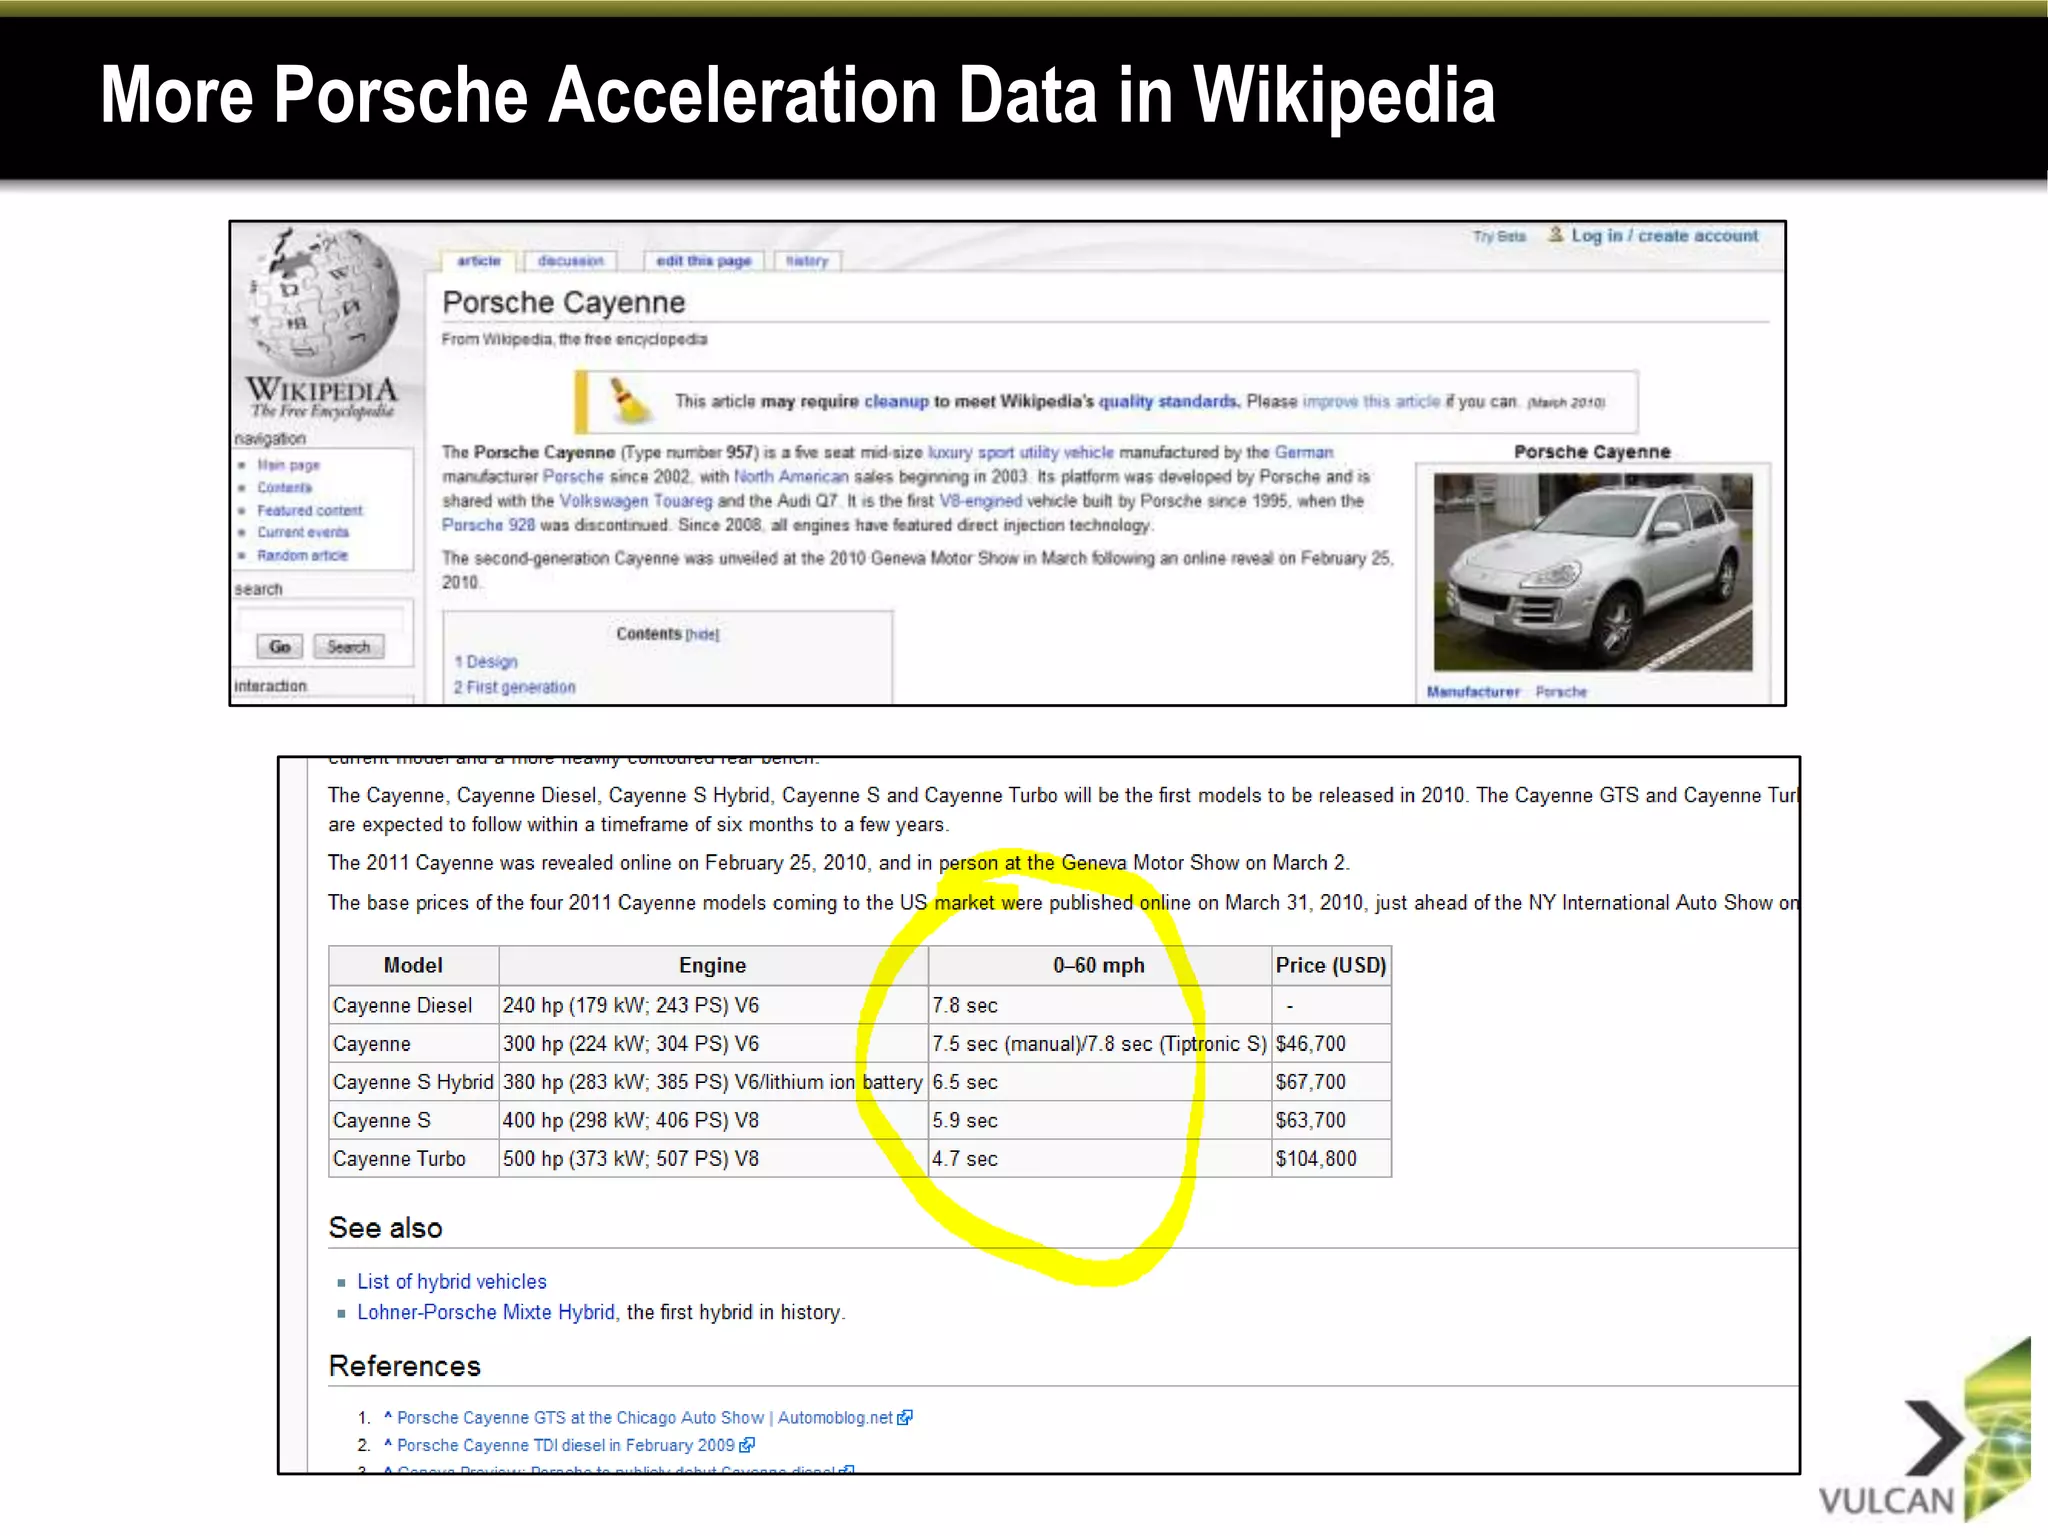
Task: Click the Model column header
Action: coord(413,965)
